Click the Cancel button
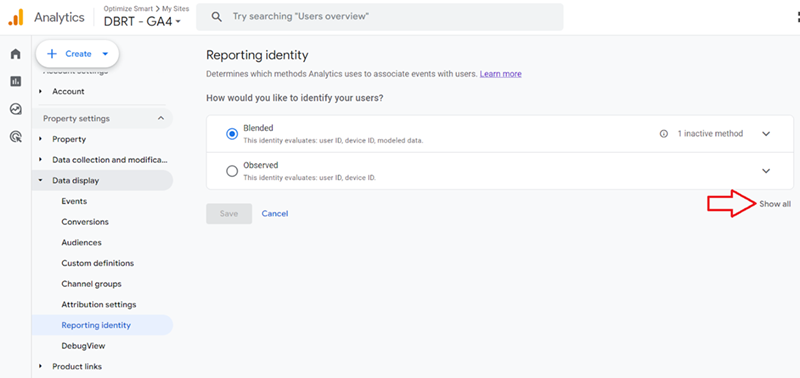 click(x=275, y=214)
